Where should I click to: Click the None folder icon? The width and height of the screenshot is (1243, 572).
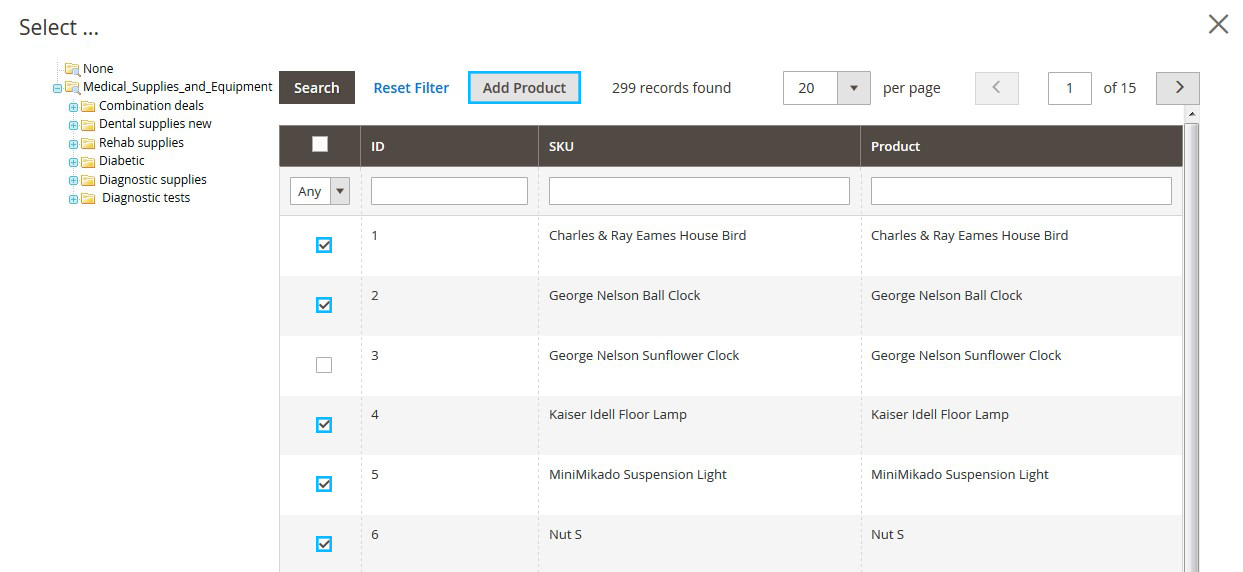tap(72, 69)
